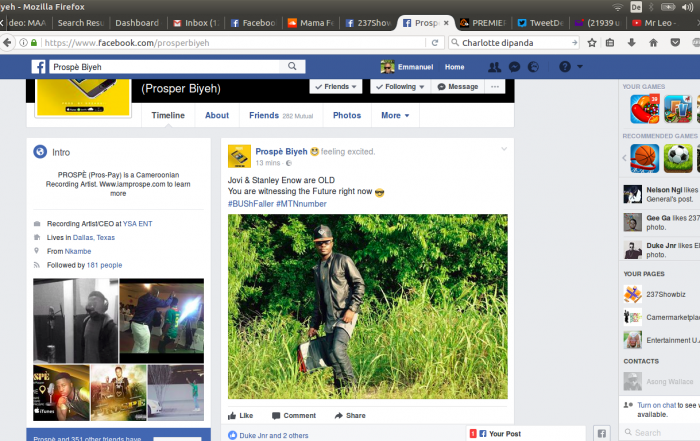Open the notifications globe icon
Viewport: 700px width, 441px height.
(x=533, y=67)
